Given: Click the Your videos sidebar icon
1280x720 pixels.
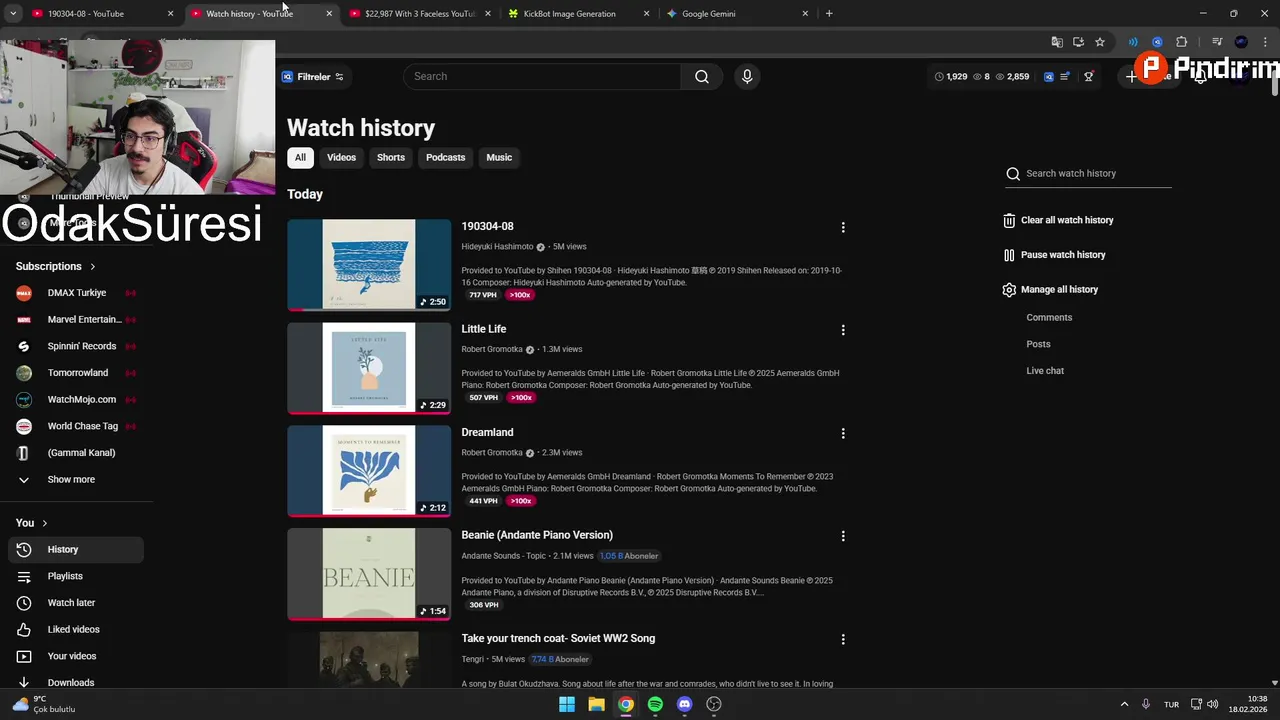Looking at the screenshot, I should (x=24, y=657).
